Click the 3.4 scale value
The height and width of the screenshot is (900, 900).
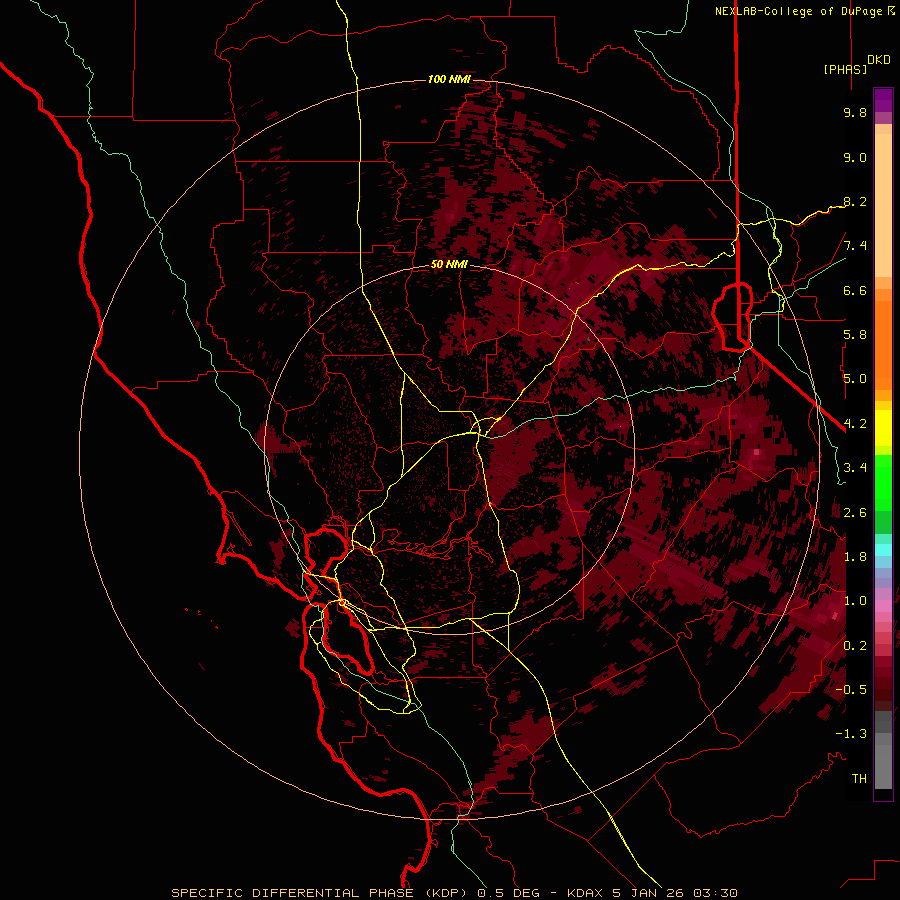click(x=855, y=468)
